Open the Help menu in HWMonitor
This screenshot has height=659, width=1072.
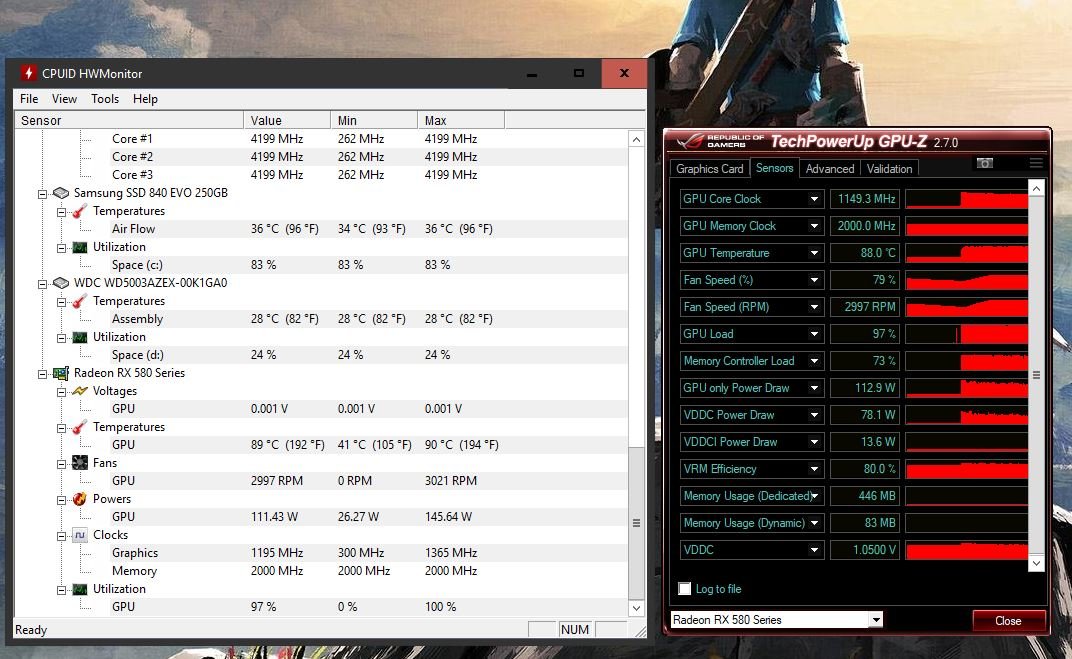tap(145, 99)
